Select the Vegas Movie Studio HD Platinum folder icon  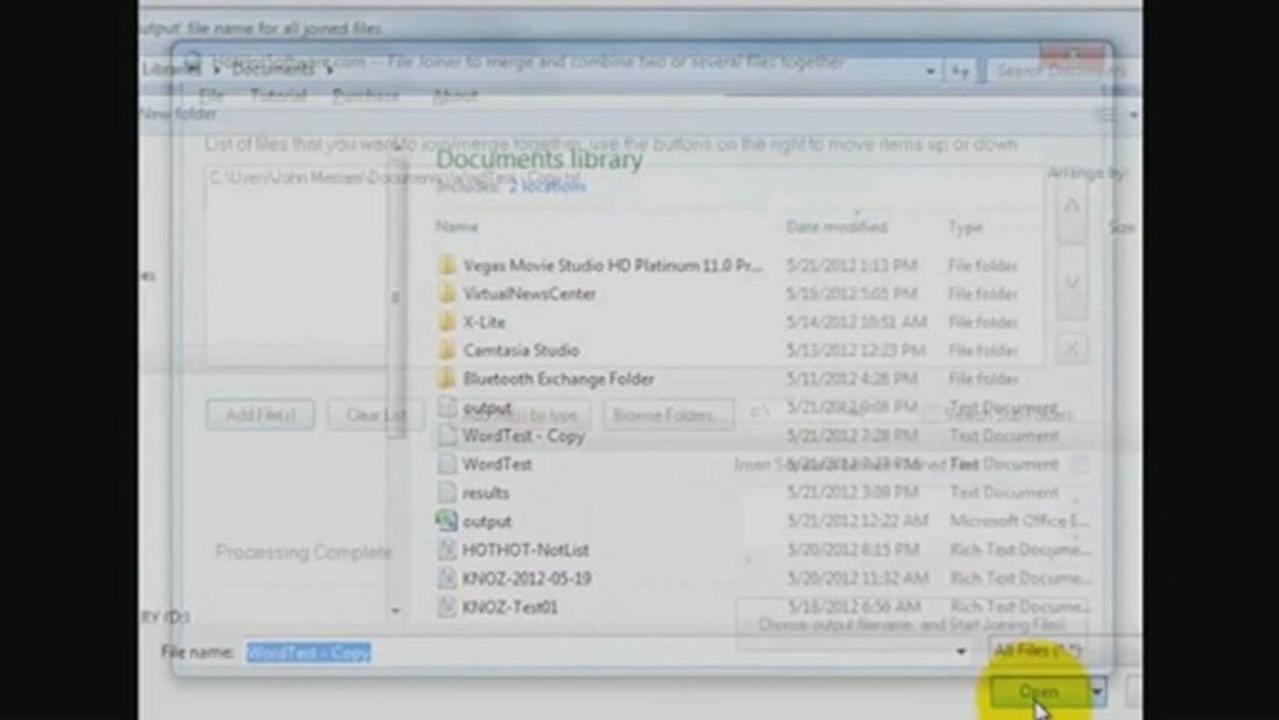point(447,266)
